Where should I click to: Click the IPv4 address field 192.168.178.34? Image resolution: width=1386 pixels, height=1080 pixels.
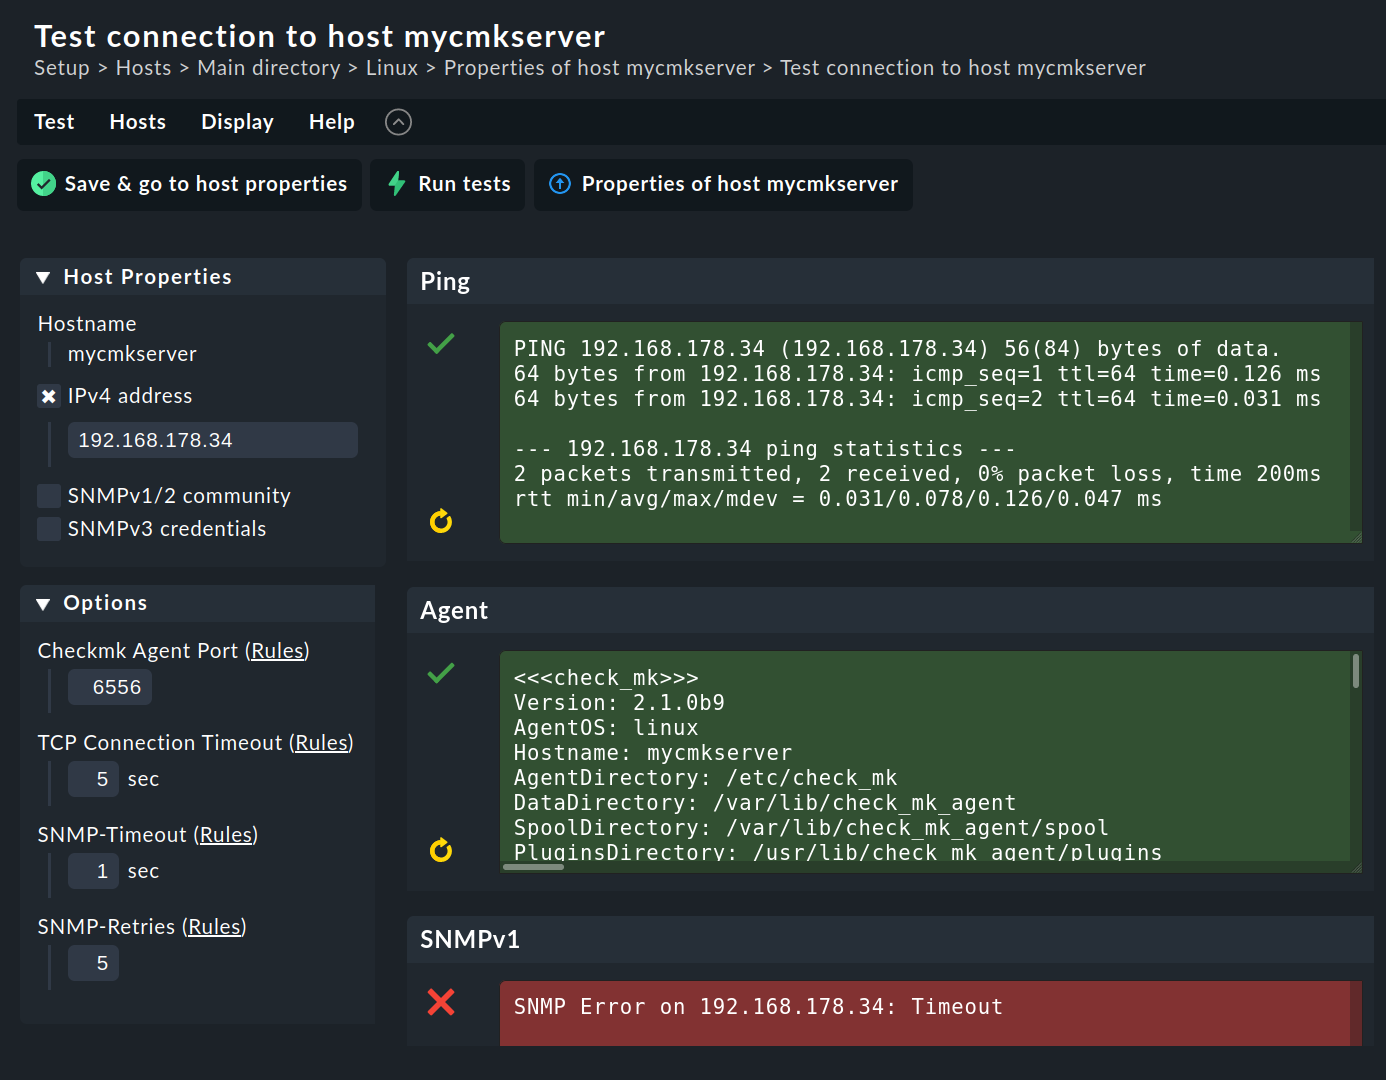213,440
